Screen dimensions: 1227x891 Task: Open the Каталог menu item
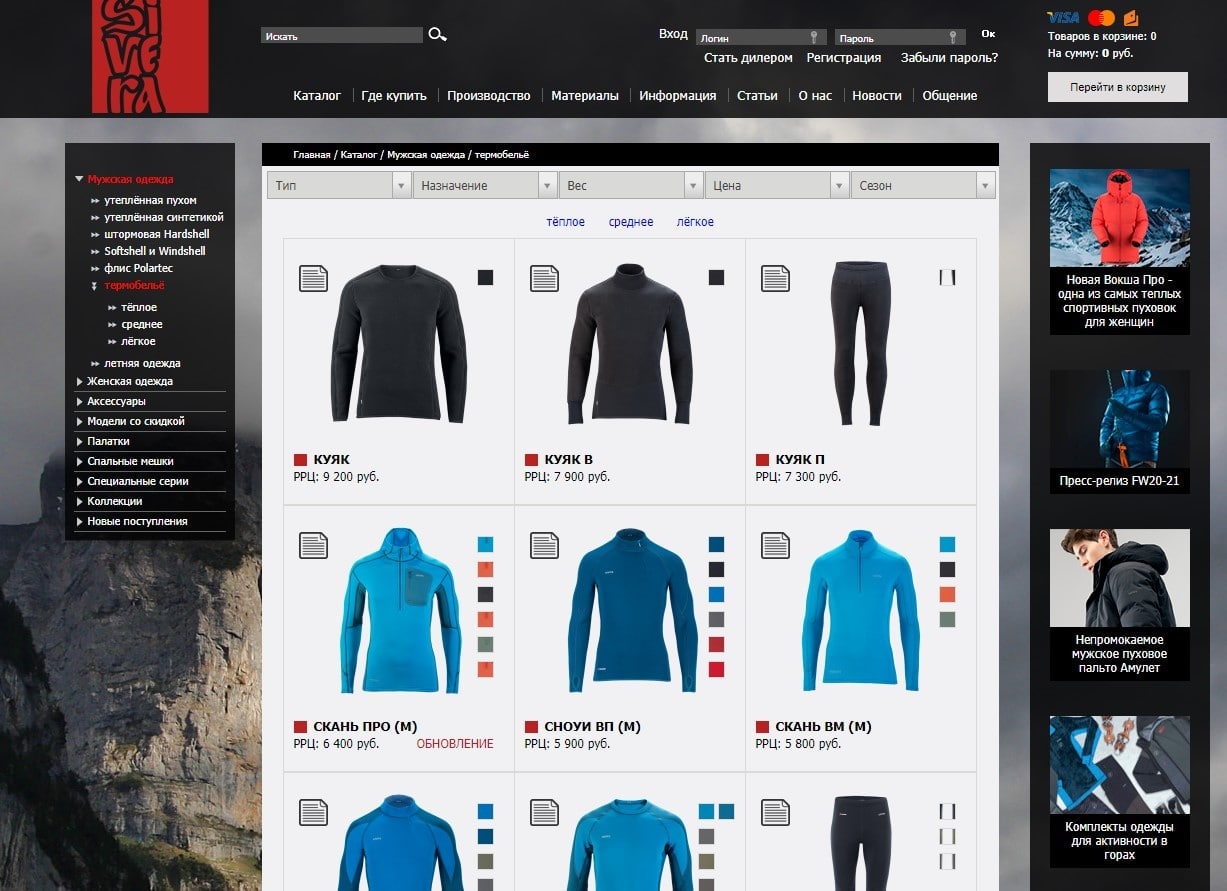(317, 96)
